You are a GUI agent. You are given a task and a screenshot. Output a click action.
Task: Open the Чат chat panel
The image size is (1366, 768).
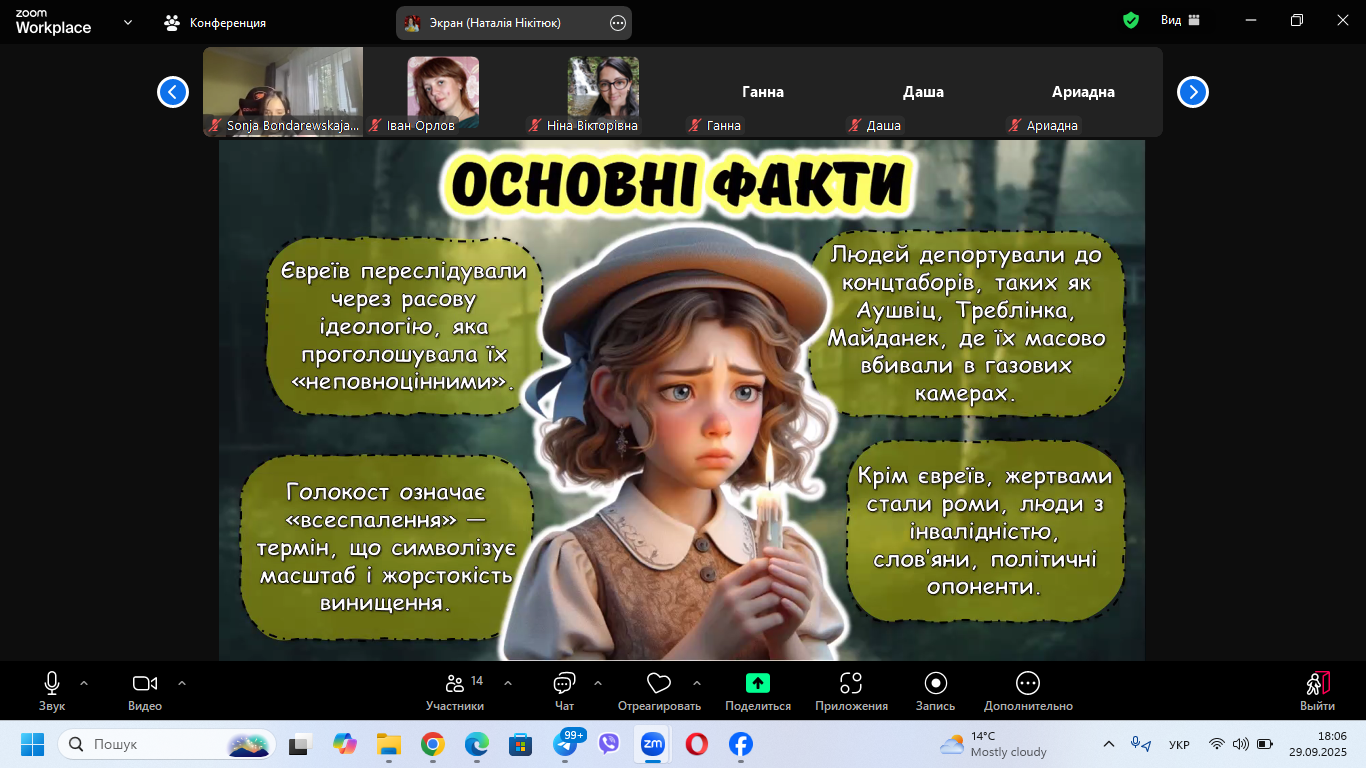tap(564, 690)
